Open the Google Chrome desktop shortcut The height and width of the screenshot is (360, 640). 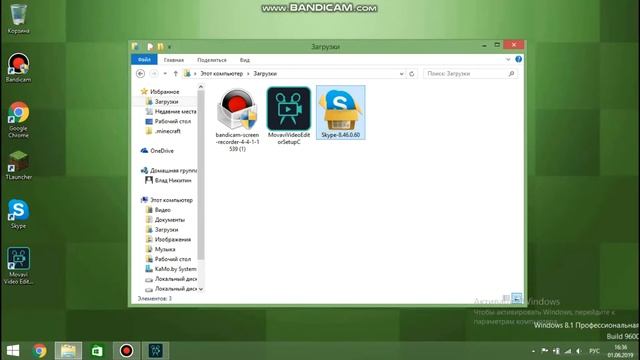[x=18, y=119]
